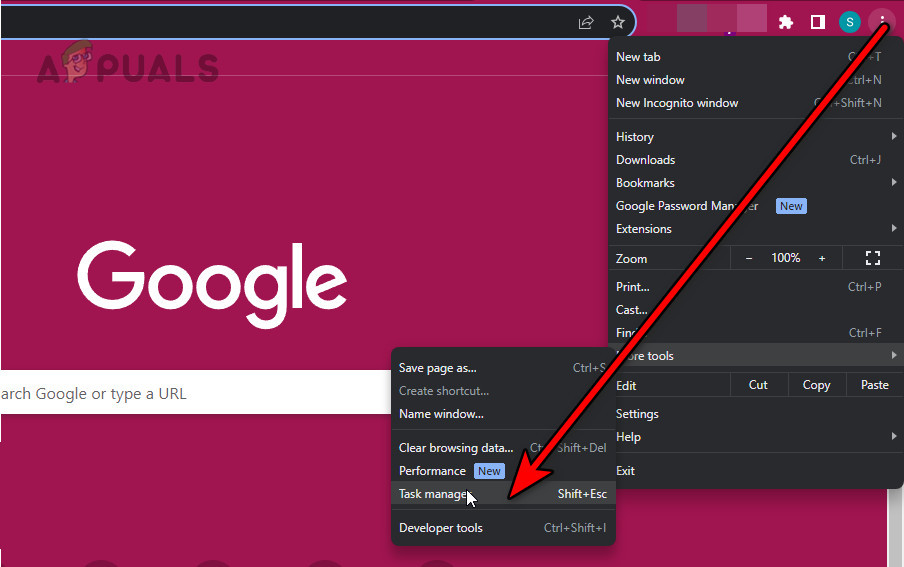This screenshot has width=904, height=567.
Task: Open Task manager from submenu
Action: coord(503,494)
